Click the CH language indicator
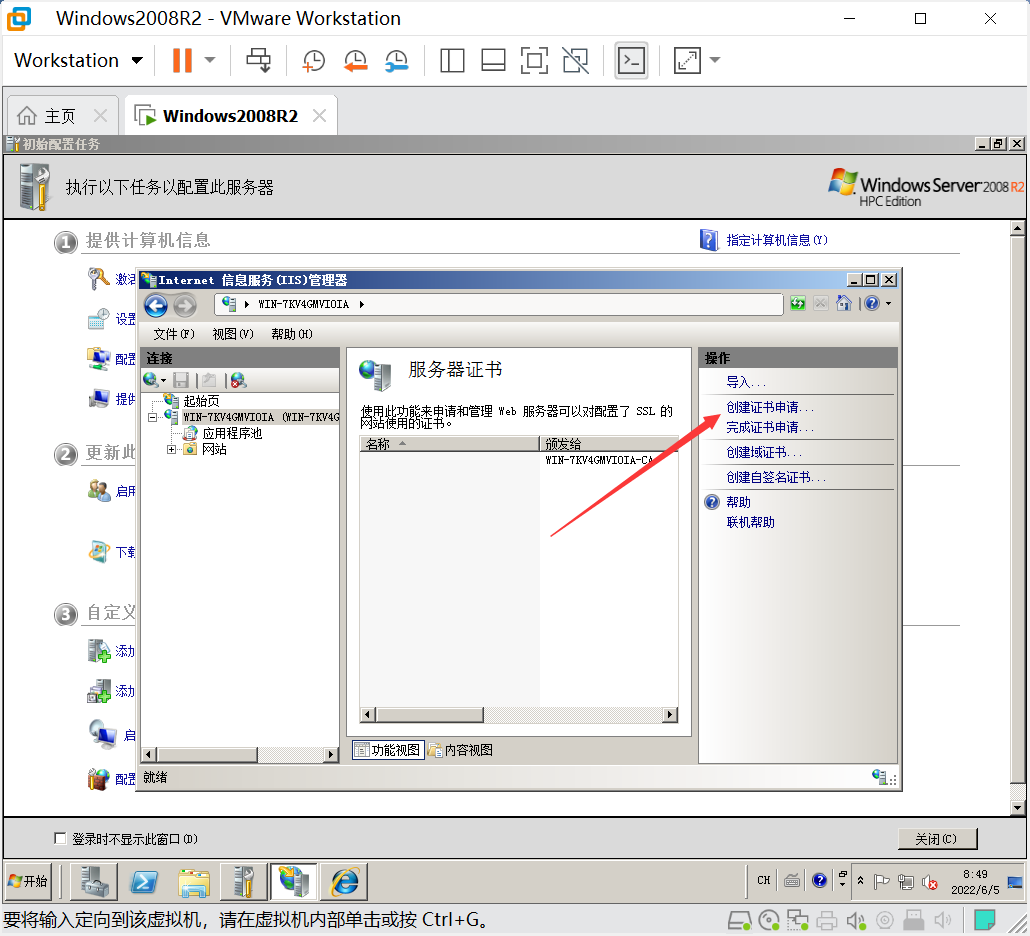1030x936 pixels. click(x=763, y=880)
